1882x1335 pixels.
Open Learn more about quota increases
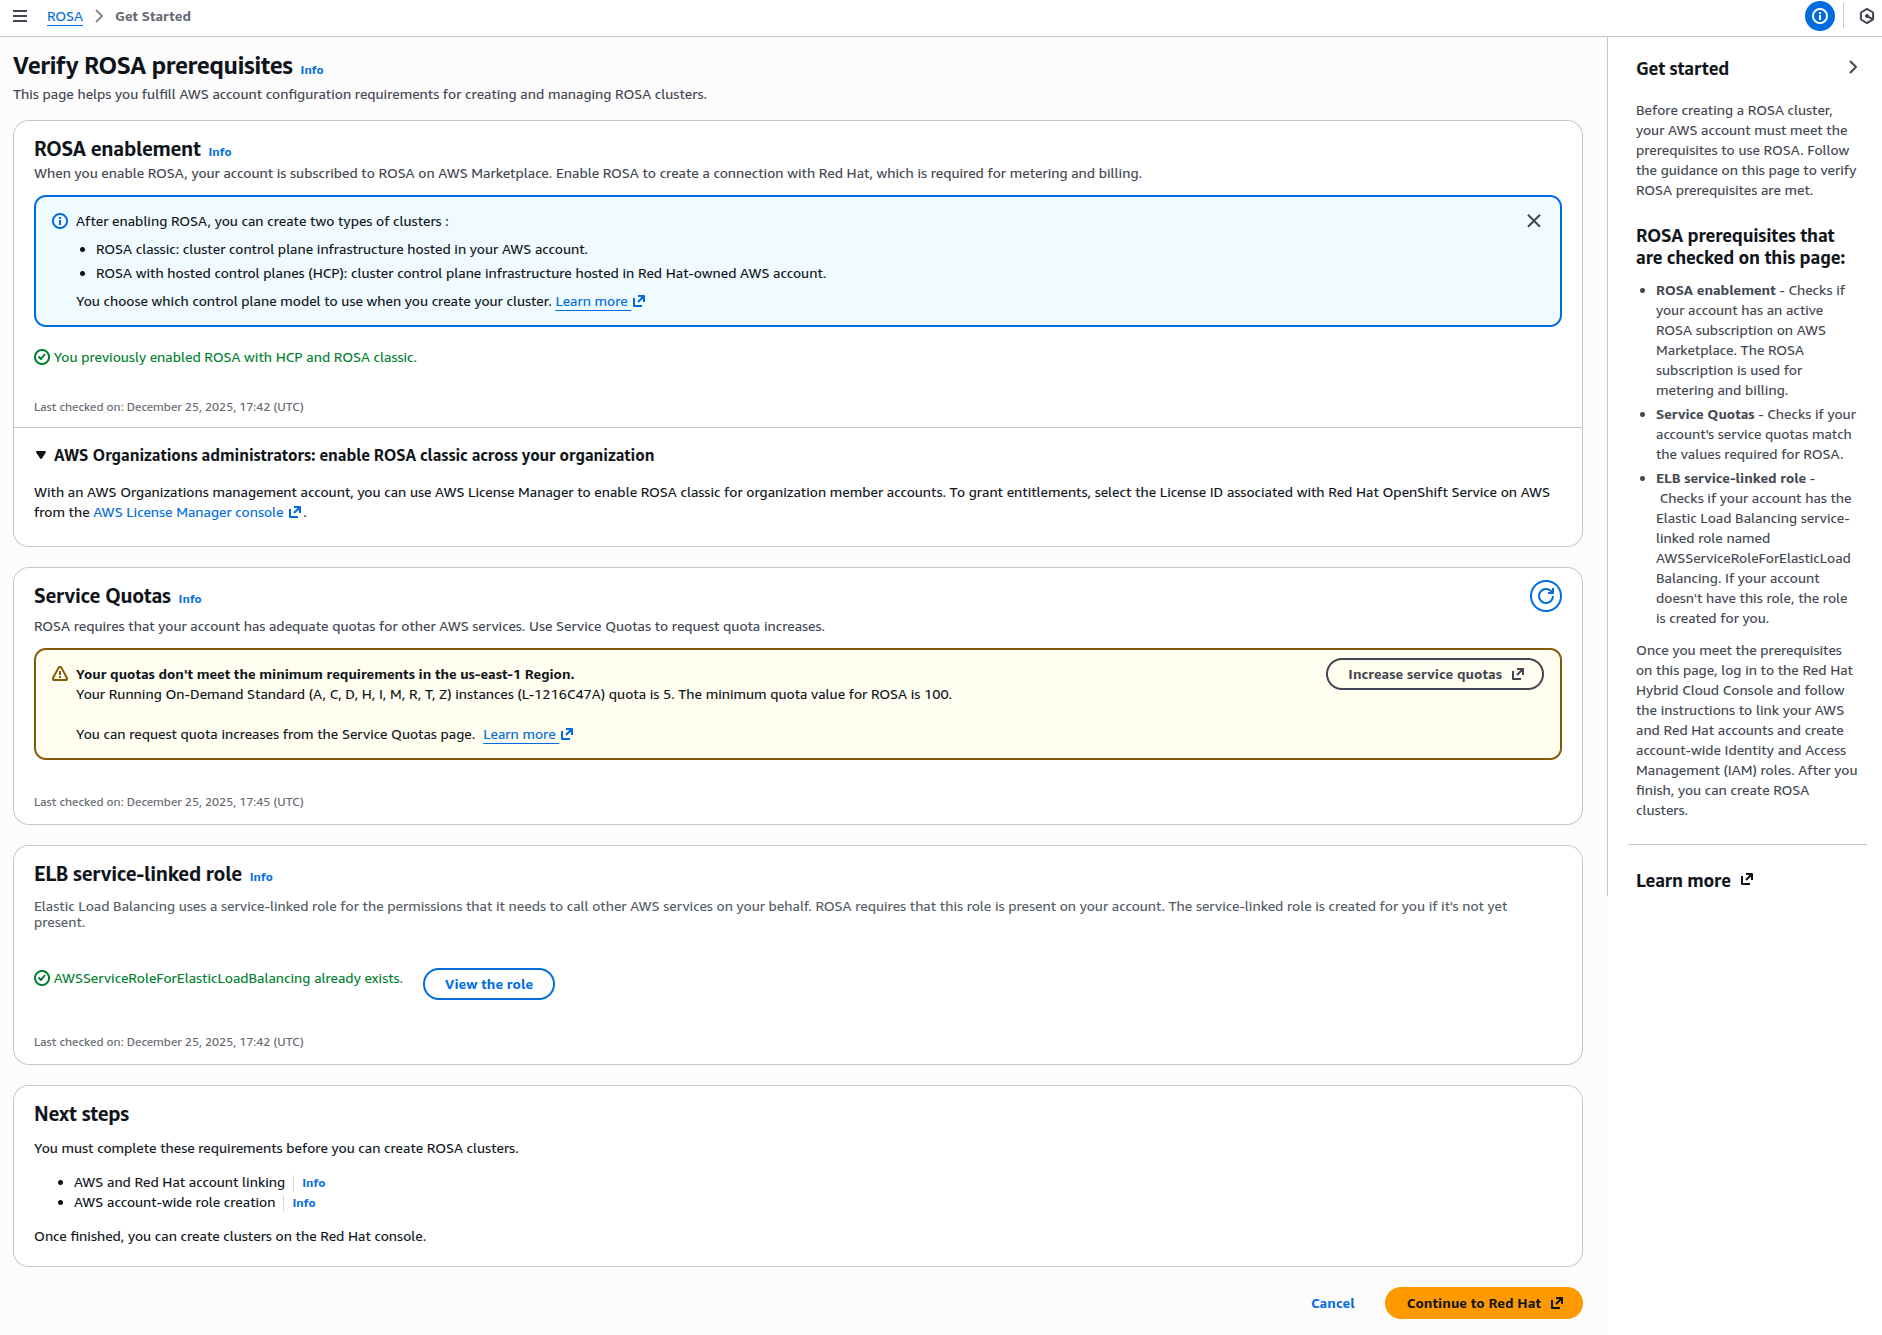coord(520,733)
